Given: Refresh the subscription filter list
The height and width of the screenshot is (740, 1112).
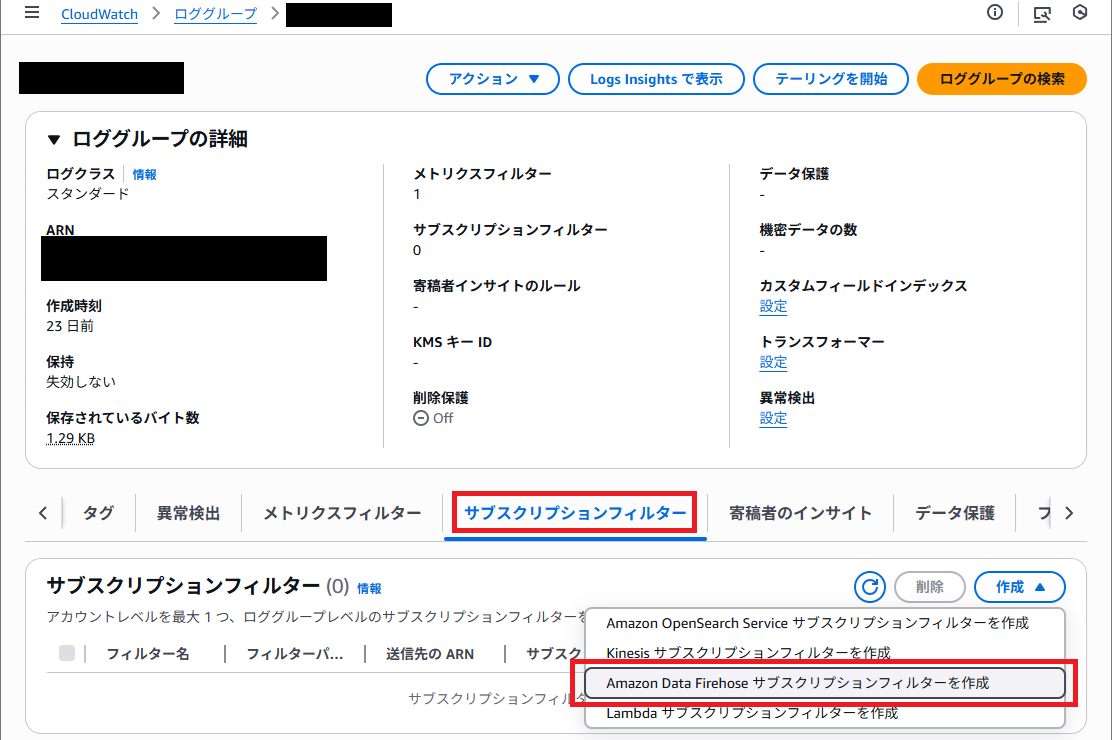Looking at the screenshot, I should (869, 587).
